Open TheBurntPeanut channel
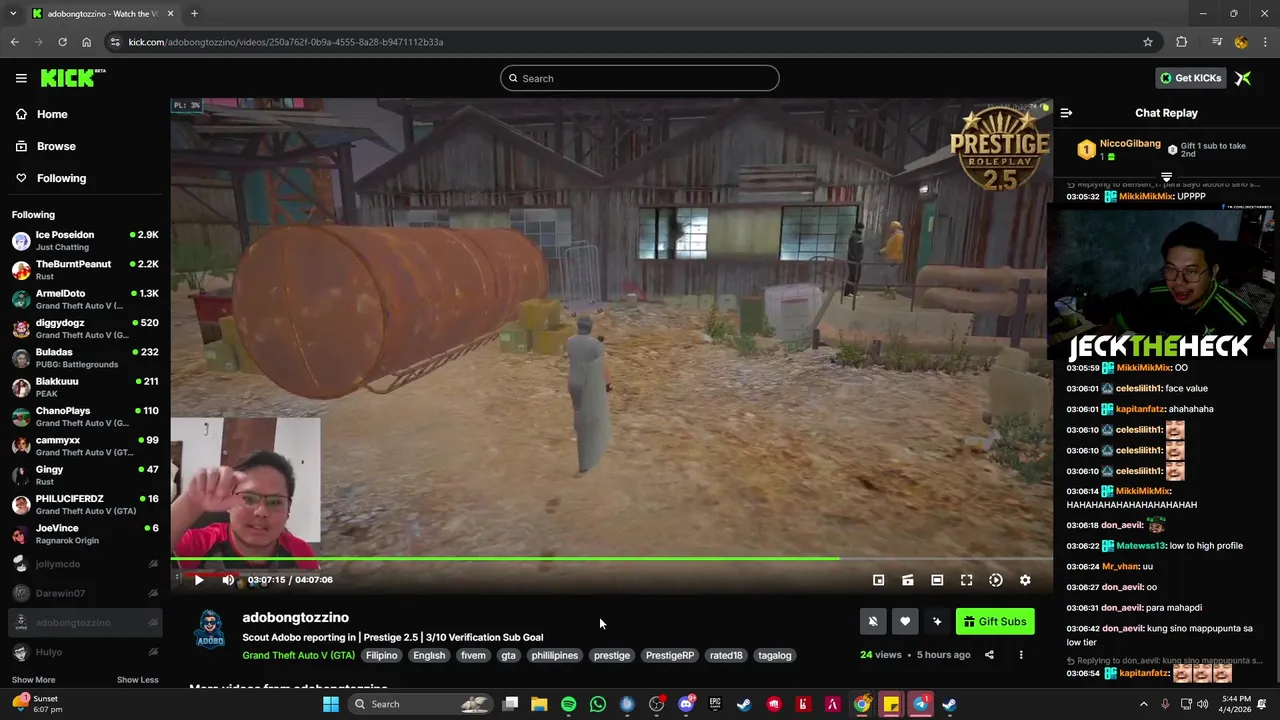This screenshot has width=1280, height=720. (x=85, y=270)
